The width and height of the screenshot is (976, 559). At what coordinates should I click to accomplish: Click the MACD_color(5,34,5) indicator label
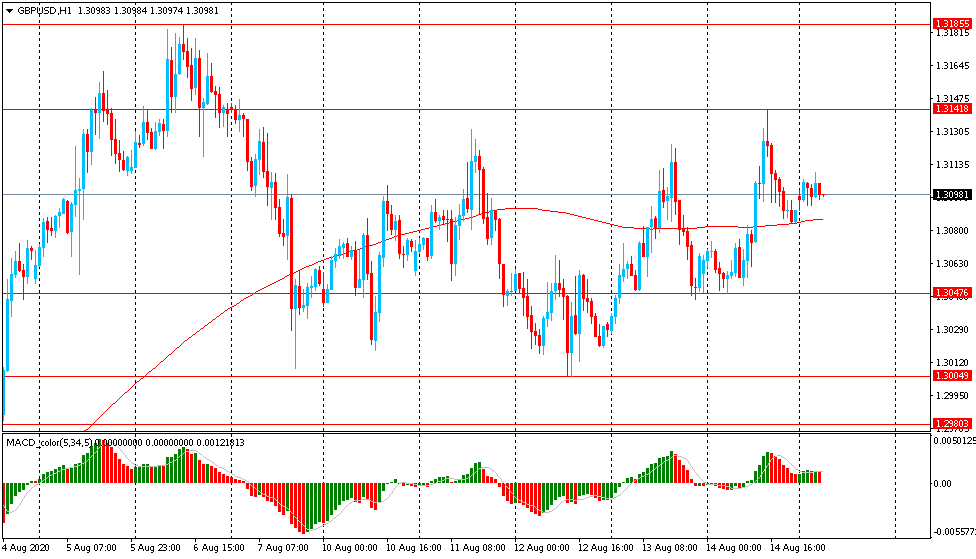49,442
